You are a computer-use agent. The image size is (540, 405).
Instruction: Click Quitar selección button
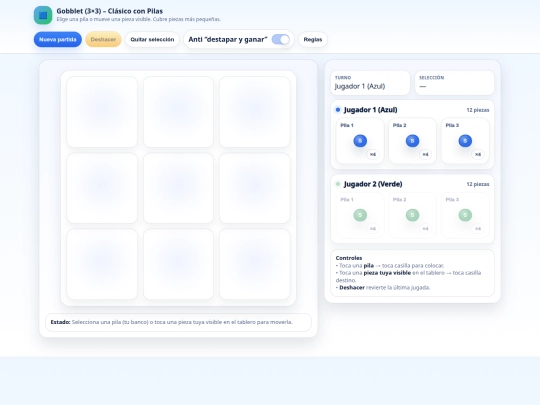click(152, 39)
